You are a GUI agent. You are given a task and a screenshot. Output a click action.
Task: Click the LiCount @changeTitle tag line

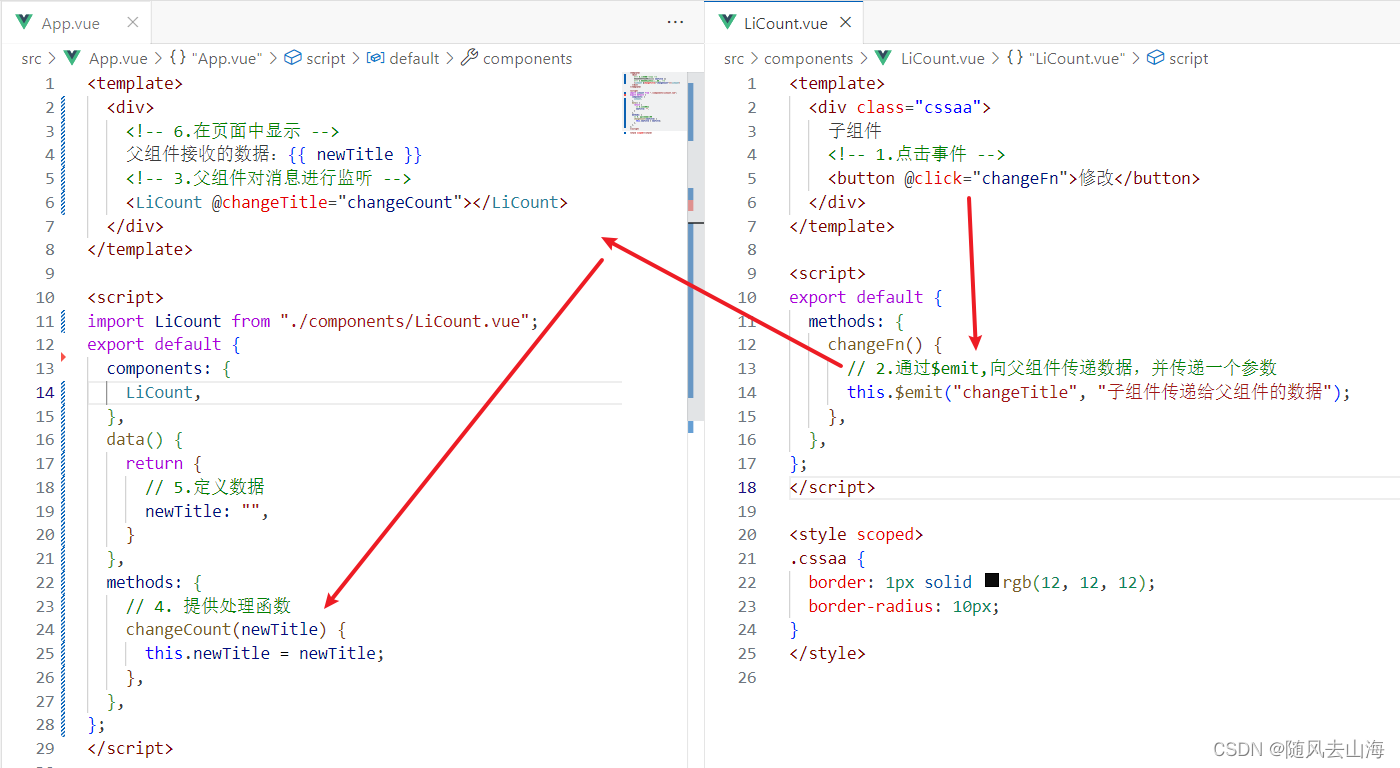click(347, 202)
